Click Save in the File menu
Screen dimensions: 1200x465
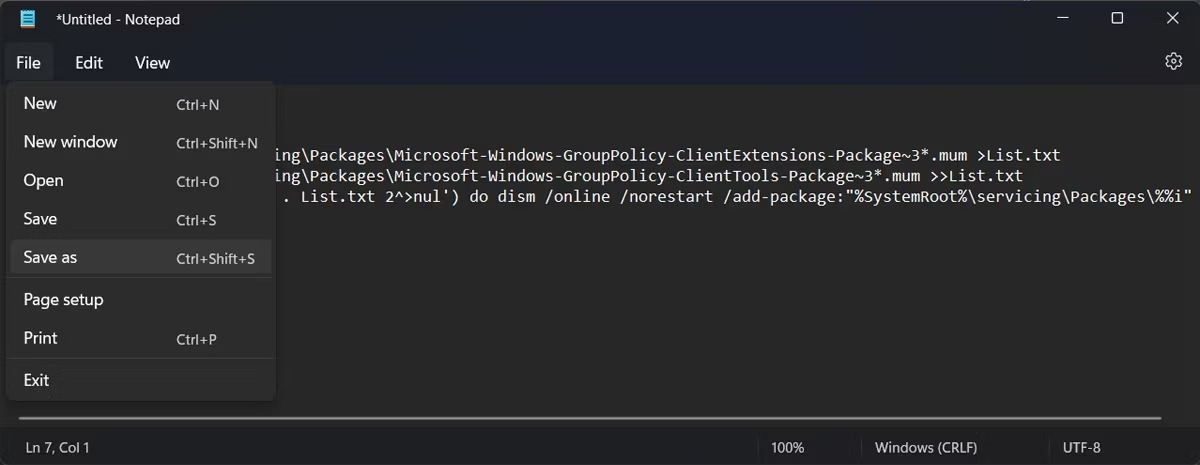tap(141, 219)
